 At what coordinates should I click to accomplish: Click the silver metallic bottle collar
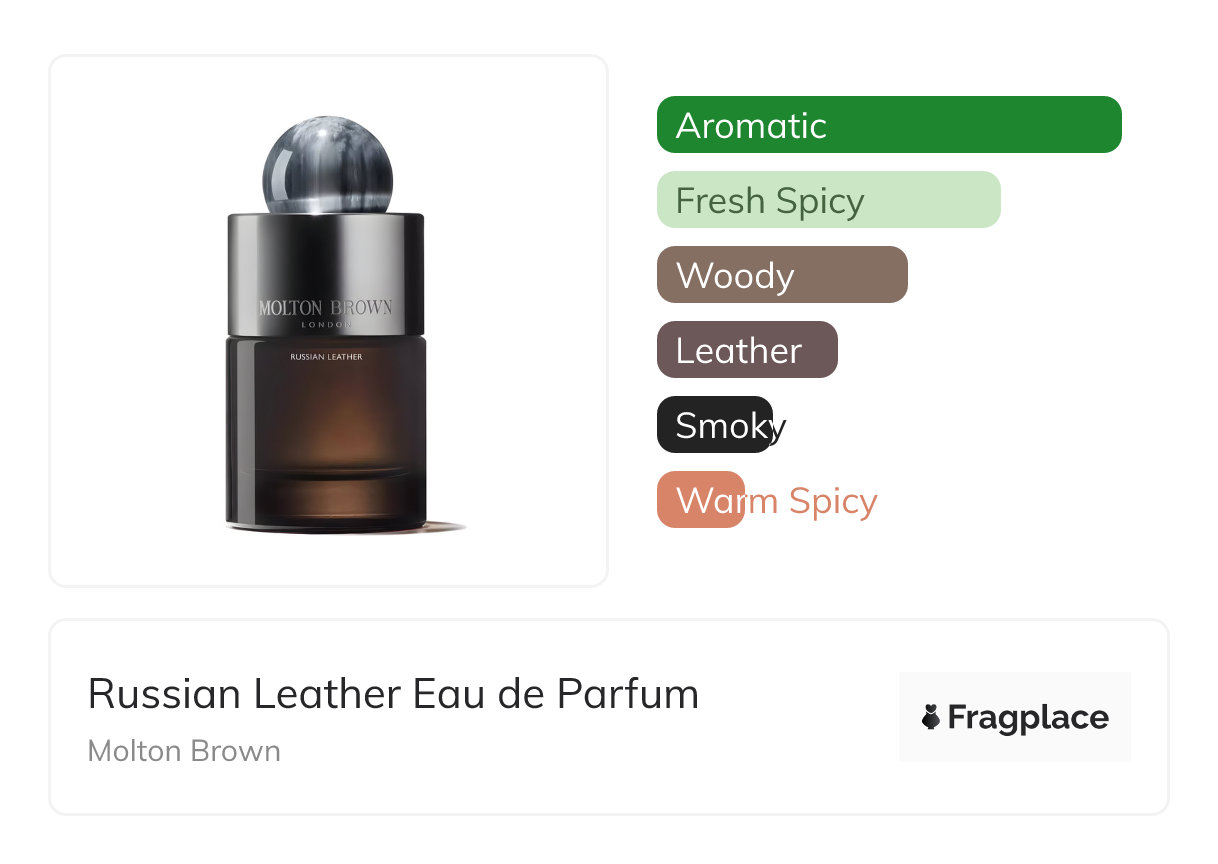pos(326,274)
